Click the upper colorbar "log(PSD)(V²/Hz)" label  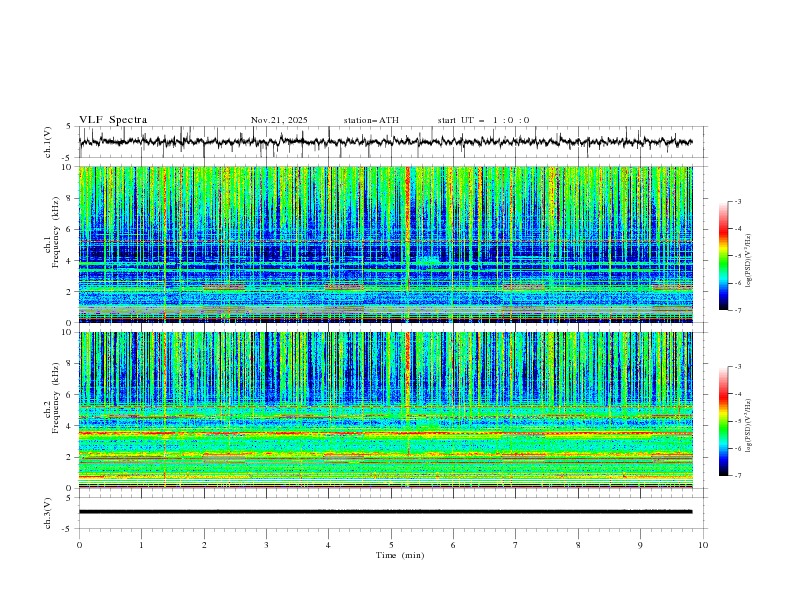pos(748,261)
